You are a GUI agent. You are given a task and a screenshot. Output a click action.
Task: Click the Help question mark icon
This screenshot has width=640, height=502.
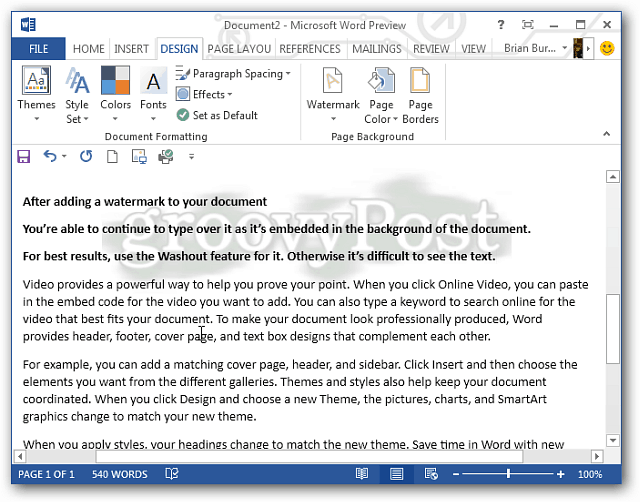tap(501, 24)
